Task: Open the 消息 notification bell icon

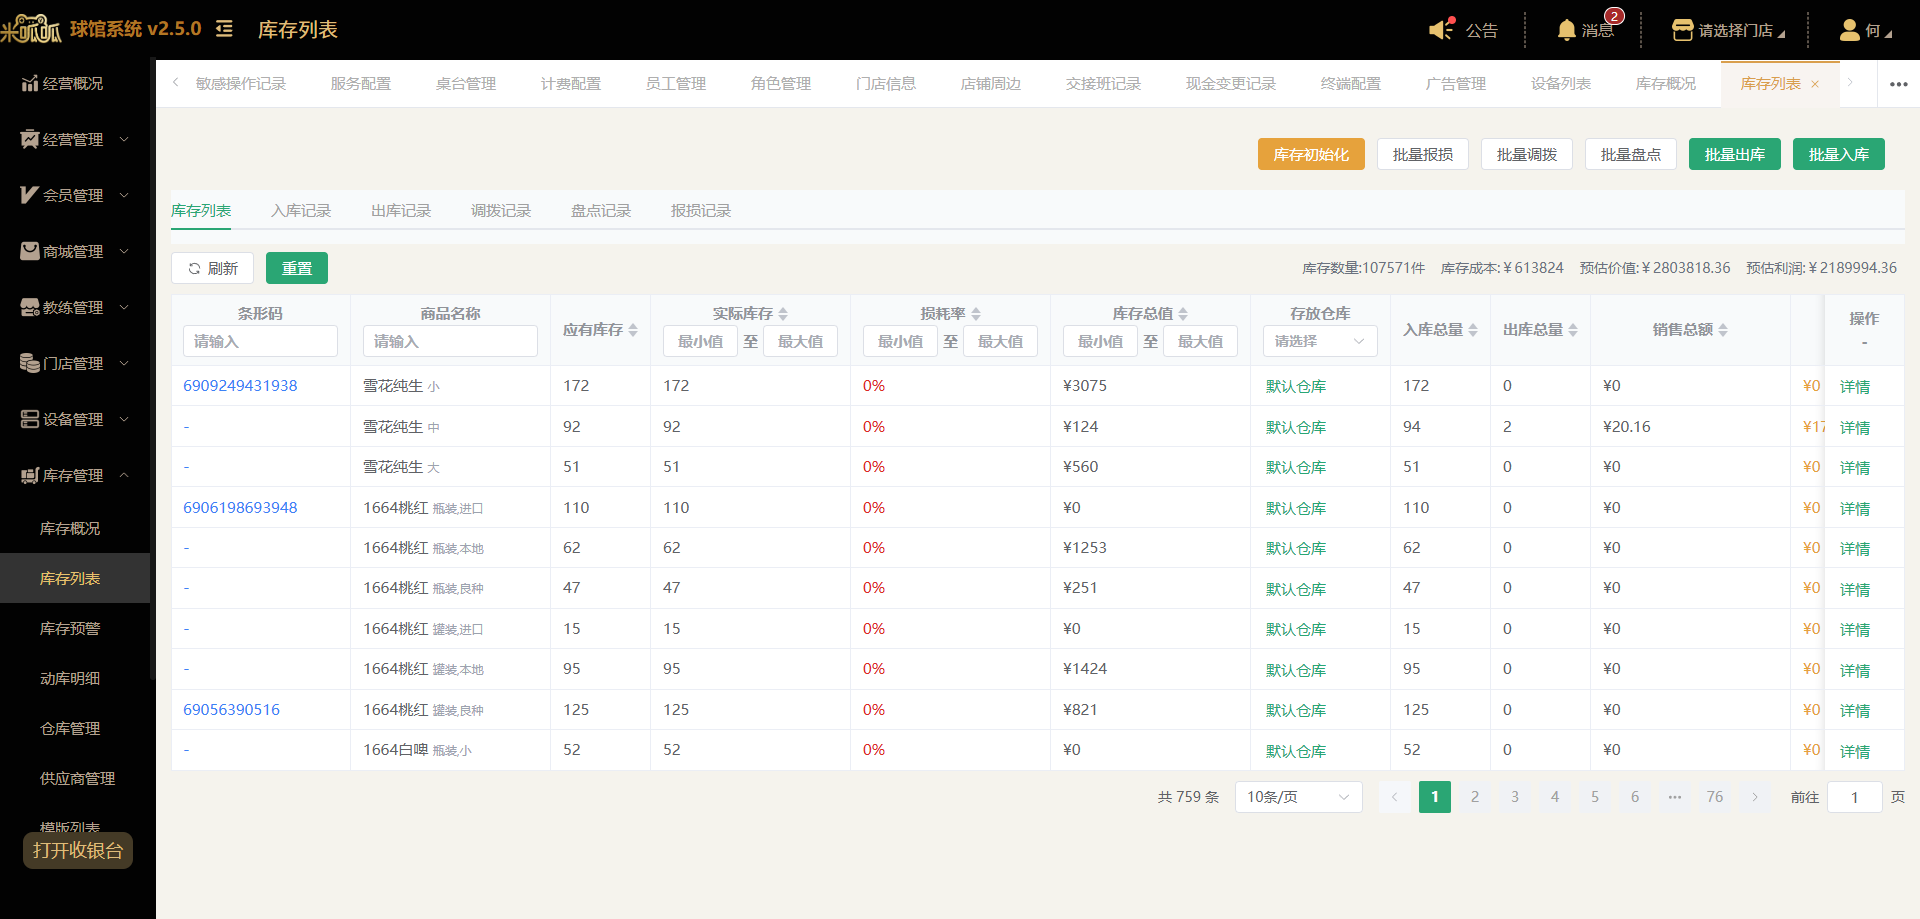Action: pyautogui.click(x=1566, y=30)
